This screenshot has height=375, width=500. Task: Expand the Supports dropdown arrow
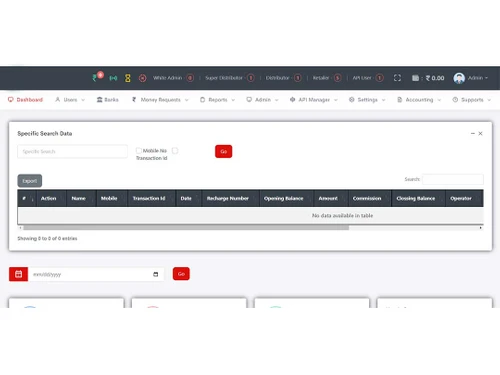489,100
